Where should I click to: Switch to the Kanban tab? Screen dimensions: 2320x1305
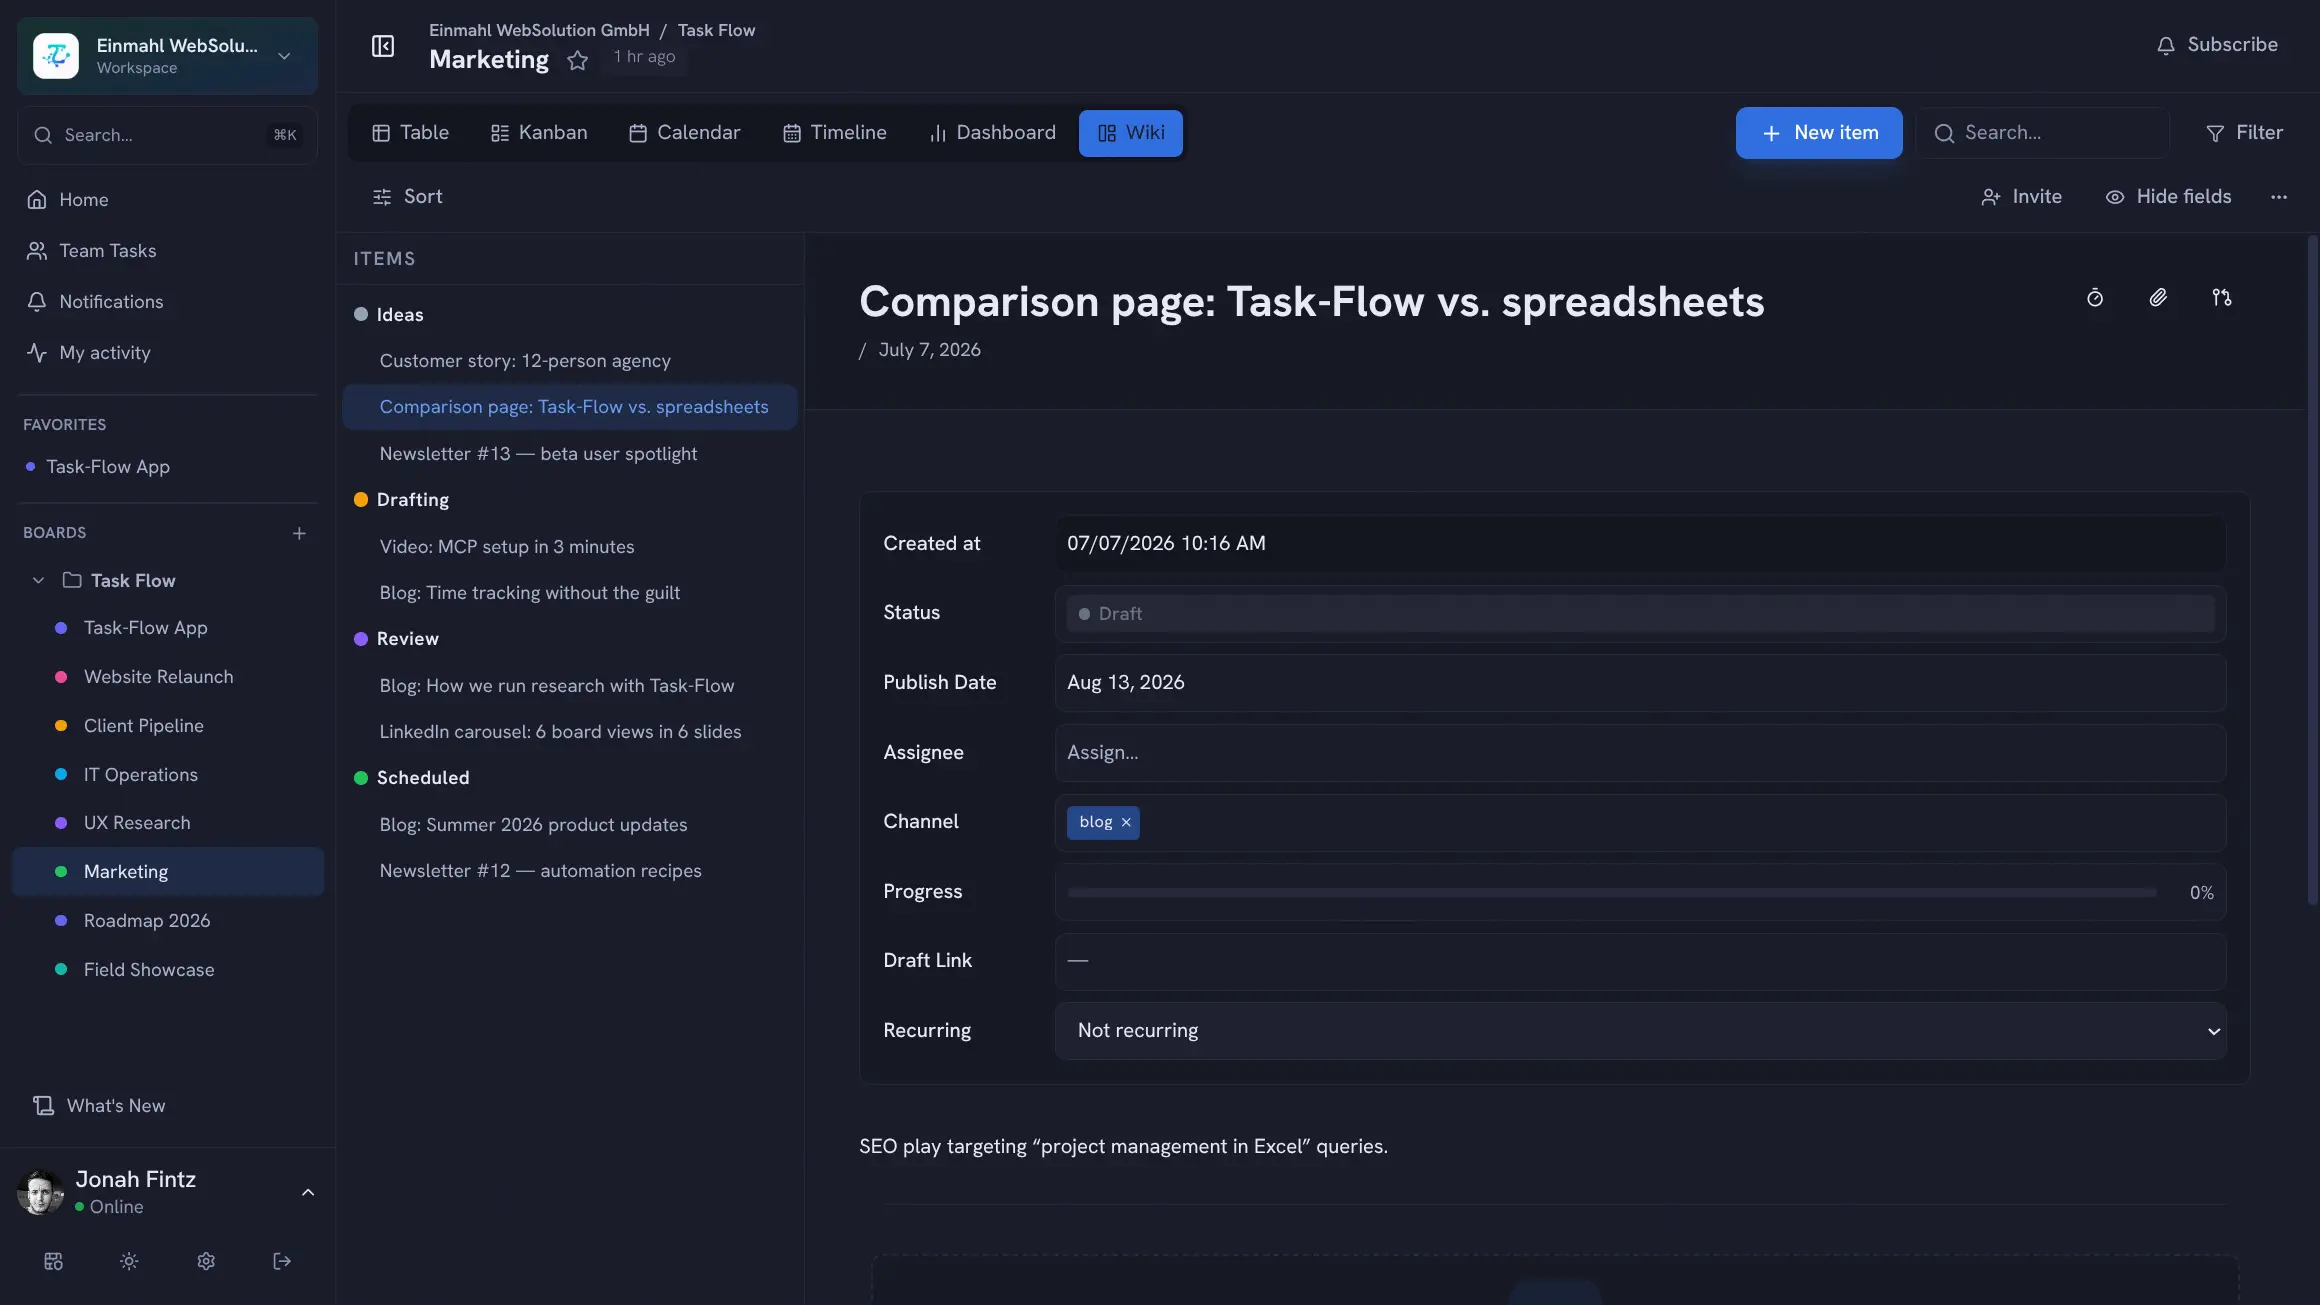539,133
